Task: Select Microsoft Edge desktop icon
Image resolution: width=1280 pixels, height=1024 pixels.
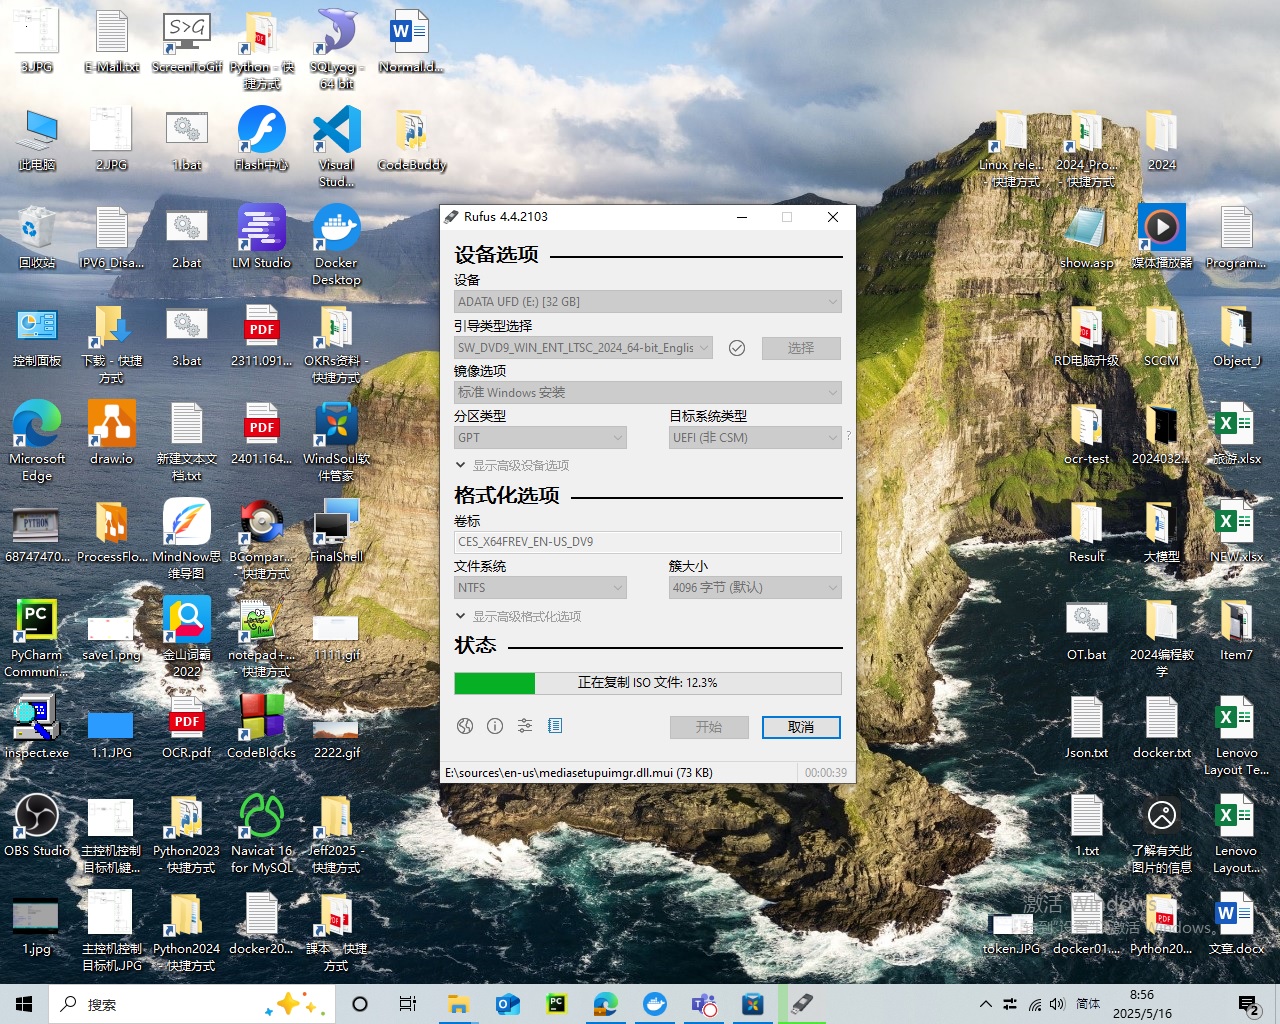Action: coord(37,442)
